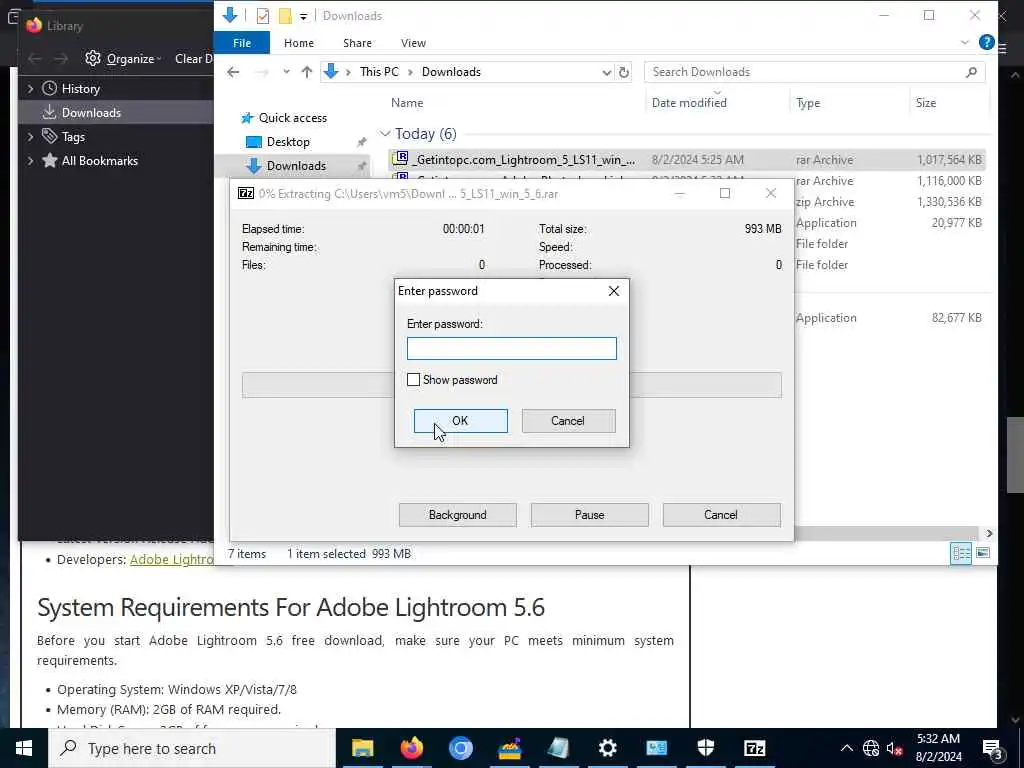This screenshot has height=768, width=1024.
Task: Open clock showing 5:32 AM
Action: point(938,748)
